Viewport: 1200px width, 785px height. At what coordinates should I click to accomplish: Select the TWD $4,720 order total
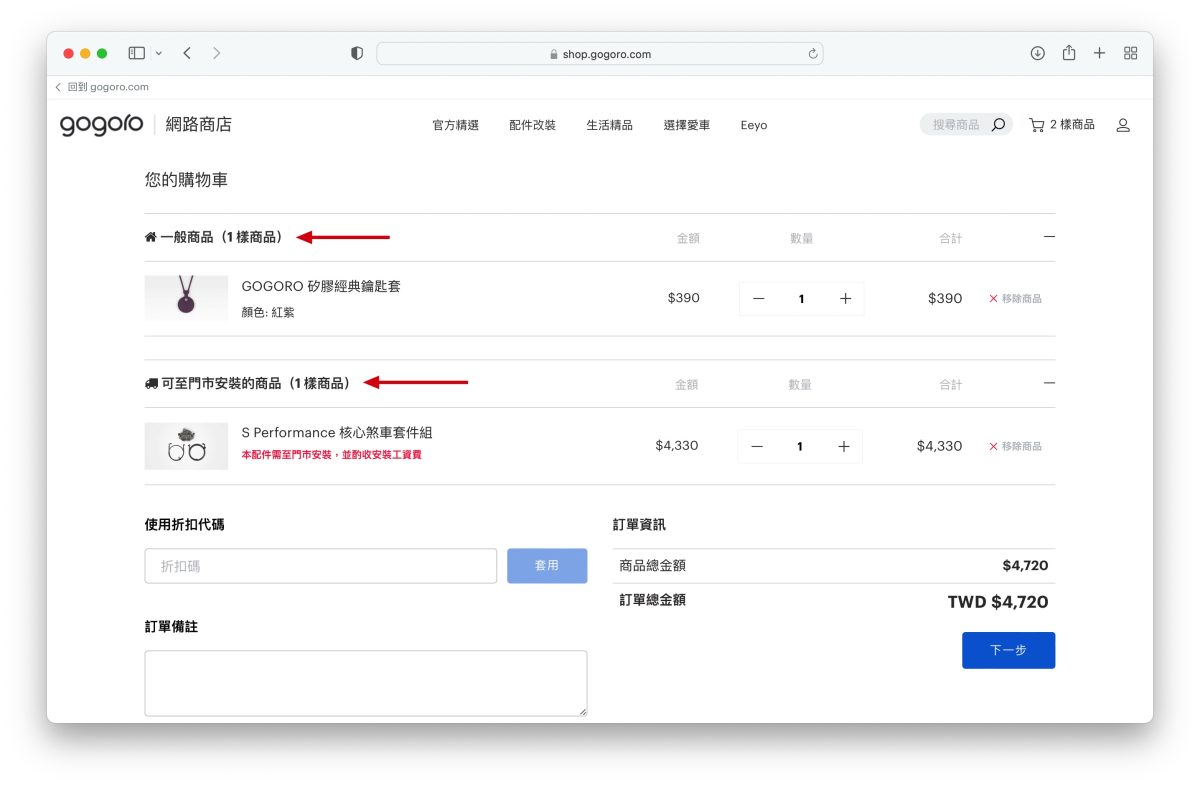point(998,602)
